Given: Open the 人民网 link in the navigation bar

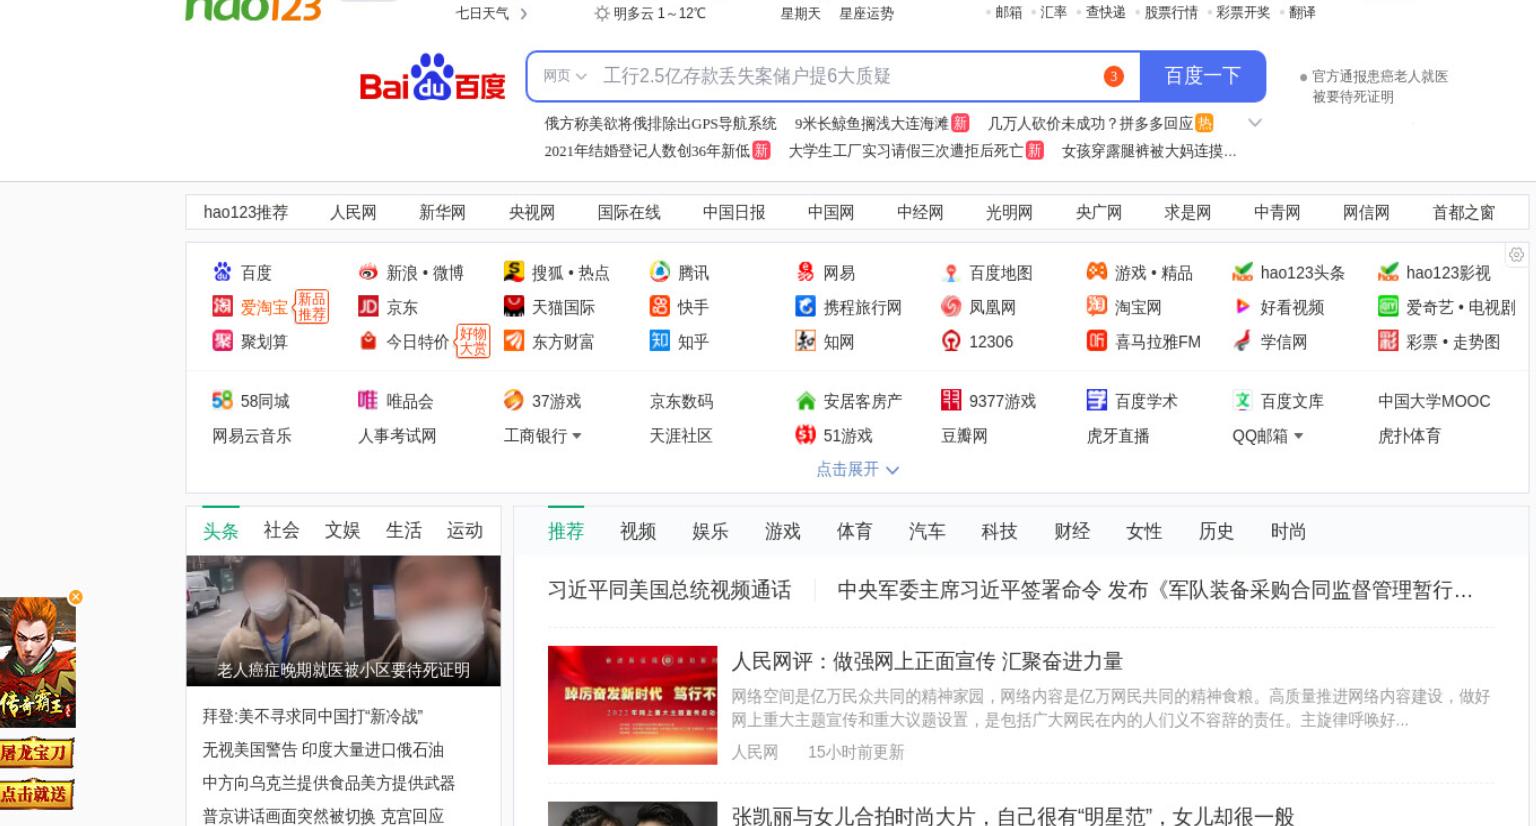Looking at the screenshot, I should pyautogui.click(x=353, y=212).
